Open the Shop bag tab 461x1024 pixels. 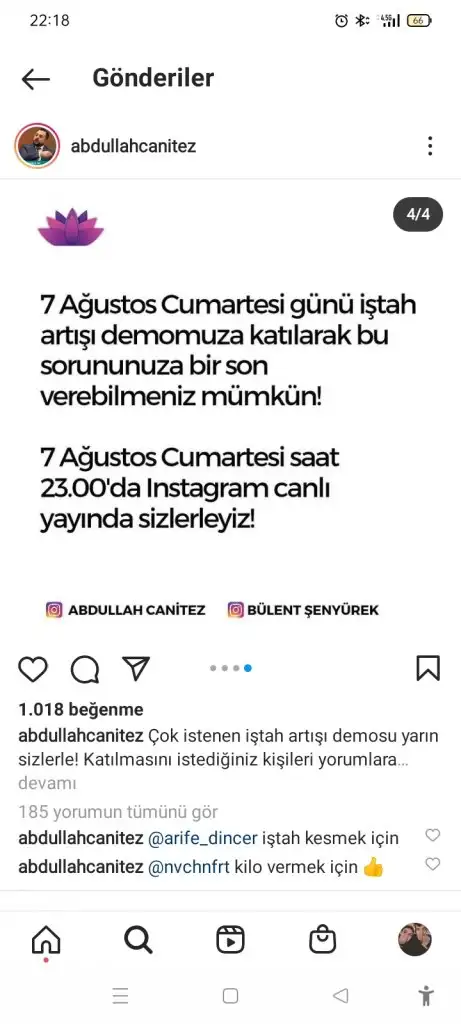point(323,940)
